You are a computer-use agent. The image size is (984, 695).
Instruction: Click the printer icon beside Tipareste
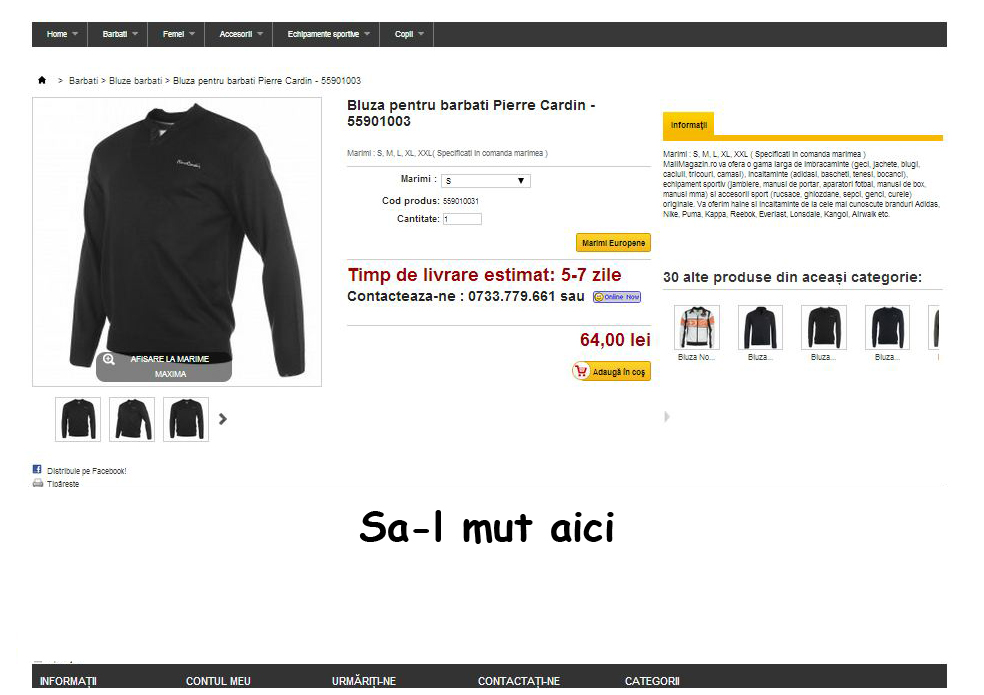[x=38, y=483]
